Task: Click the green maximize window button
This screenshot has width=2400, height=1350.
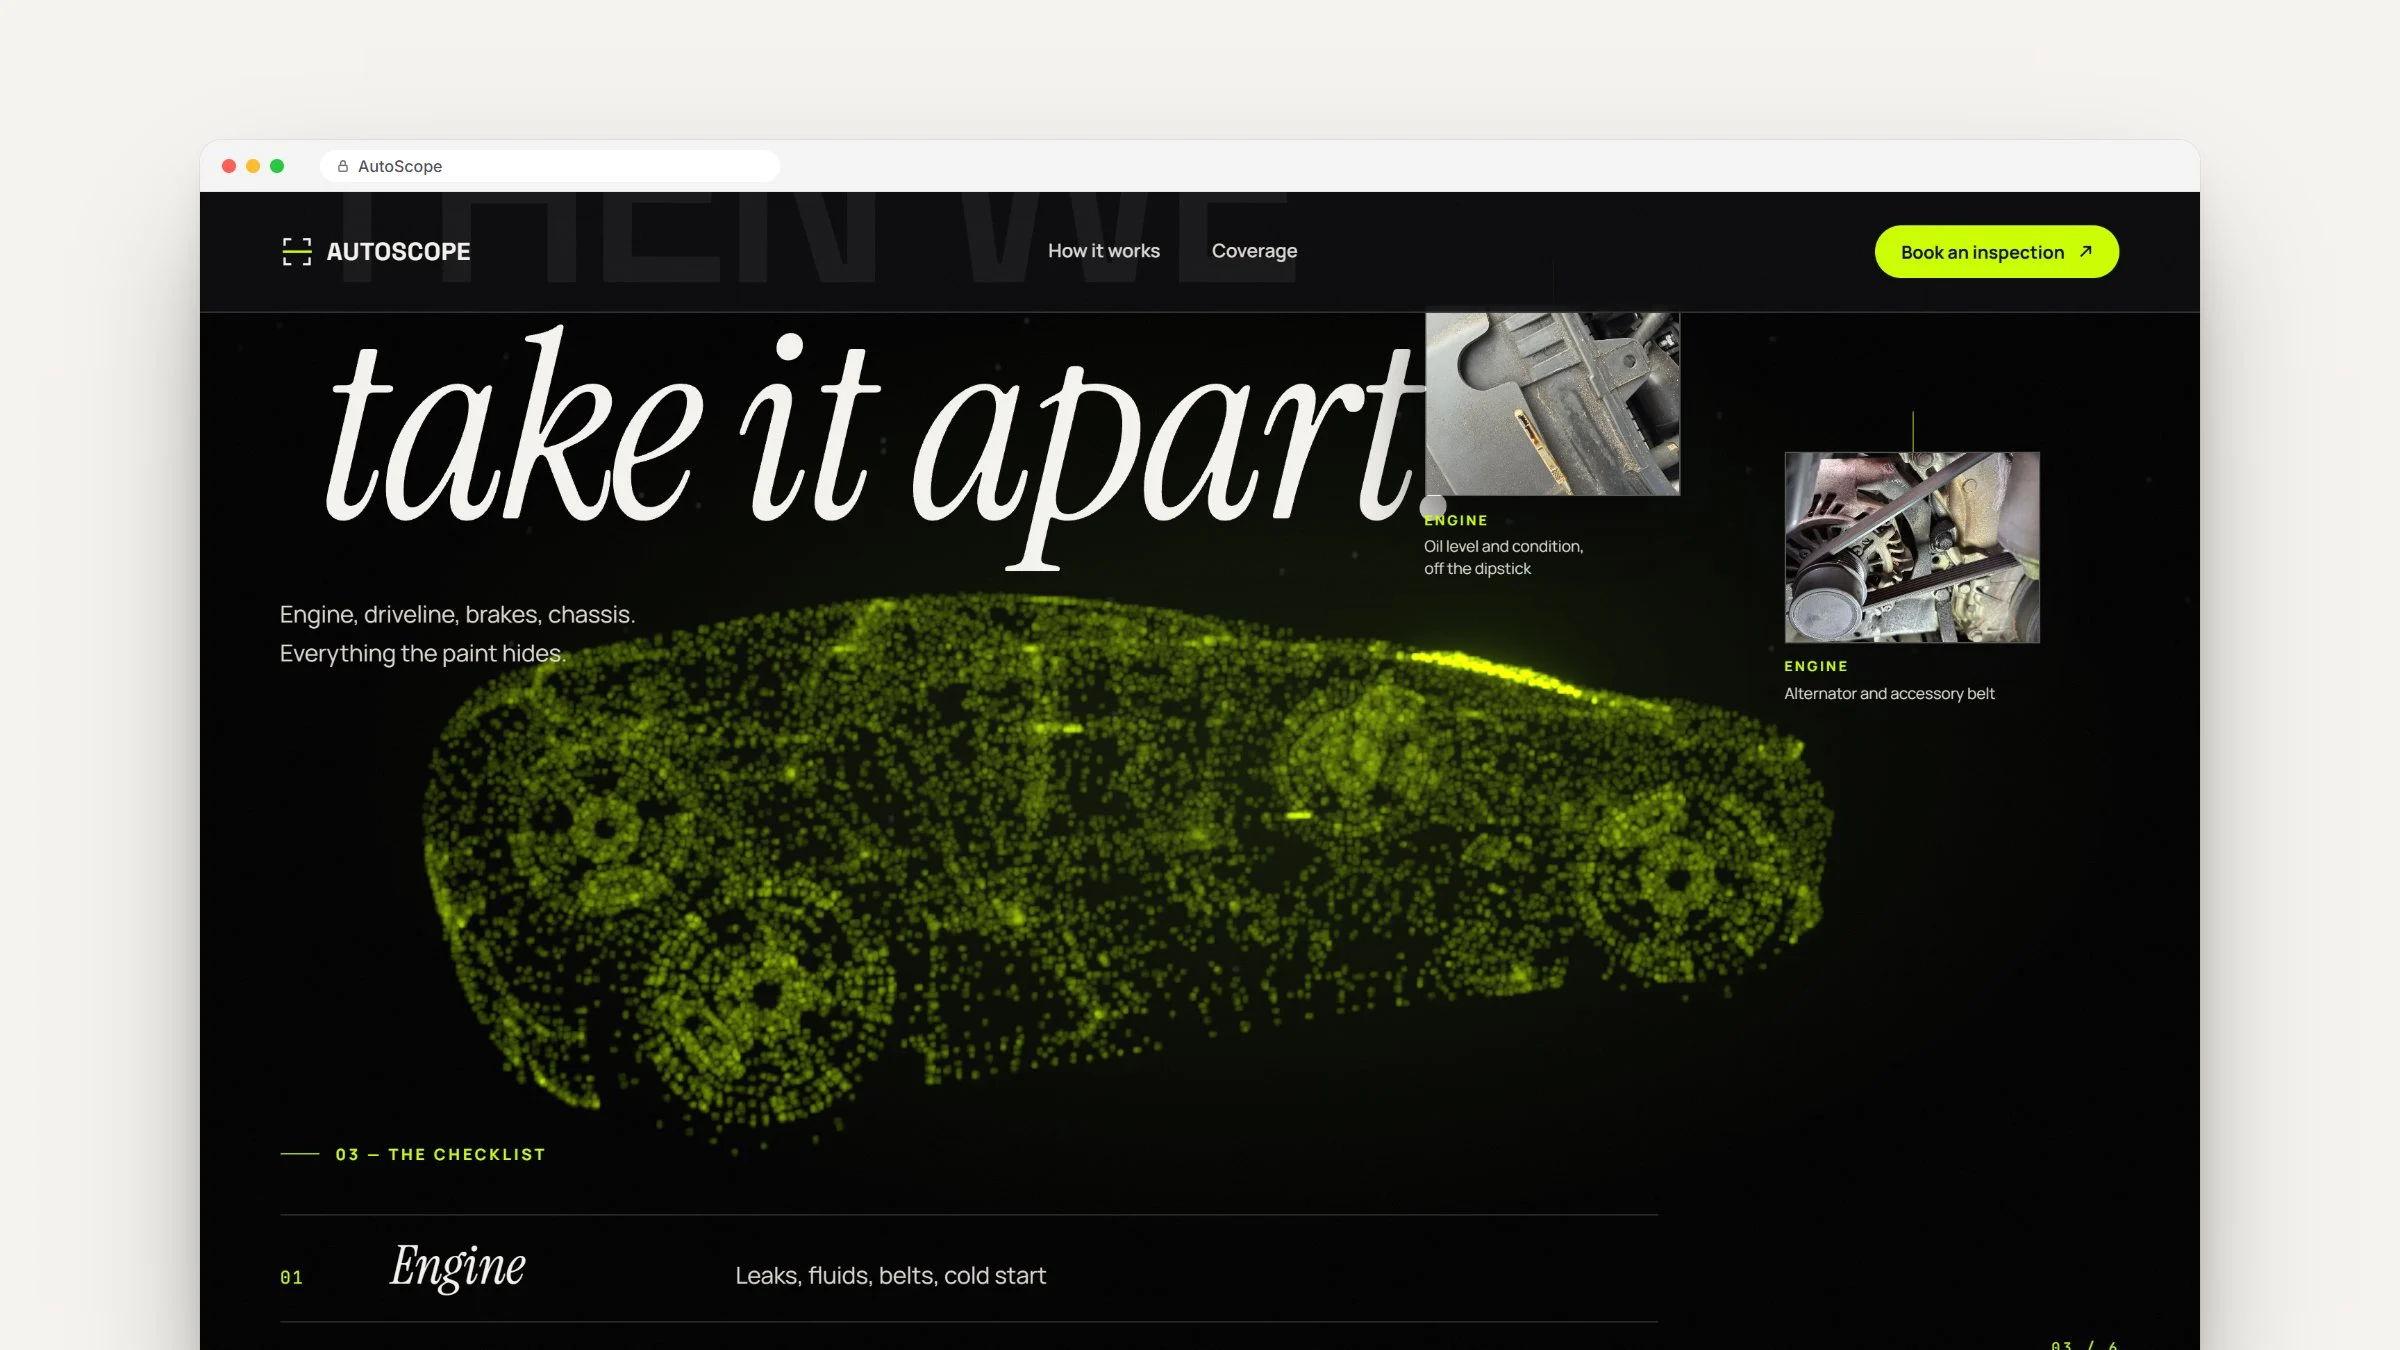Action: (x=277, y=166)
